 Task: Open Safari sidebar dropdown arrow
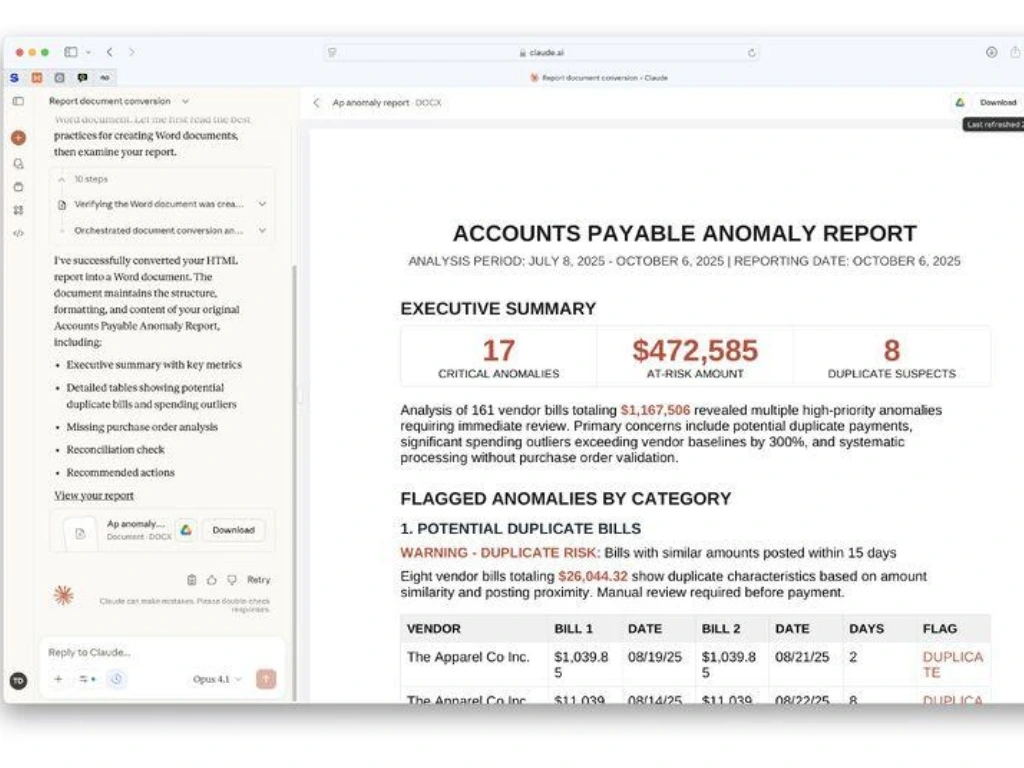click(x=88, y=52)
